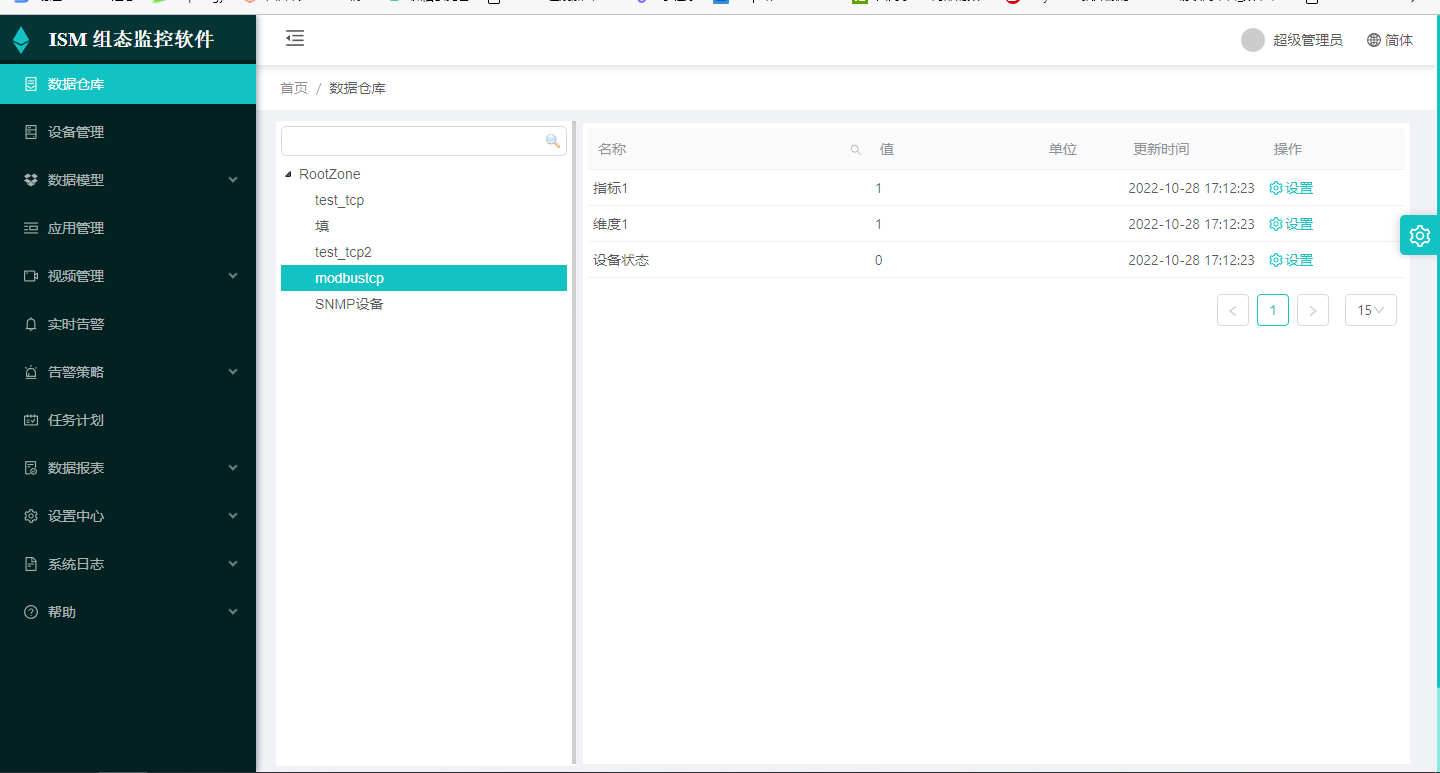This screenshot has width=1440, height=773.
Task: Click the globe language icon
Action: 1374,40
